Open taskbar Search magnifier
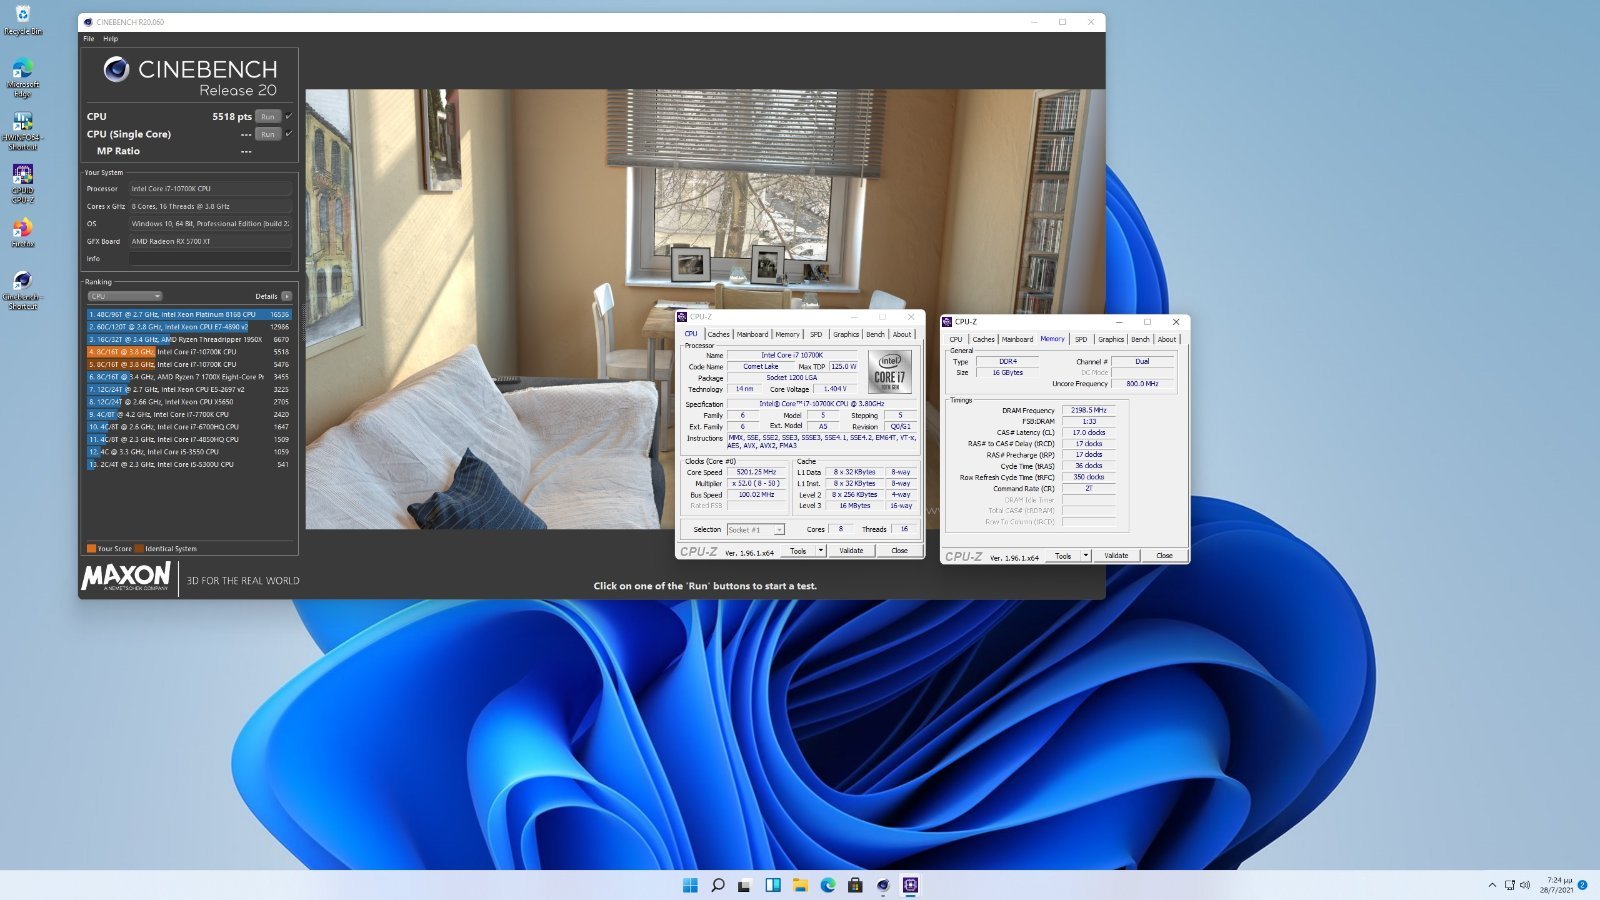Screen dimensions: 1600x900 coord(717,885)
